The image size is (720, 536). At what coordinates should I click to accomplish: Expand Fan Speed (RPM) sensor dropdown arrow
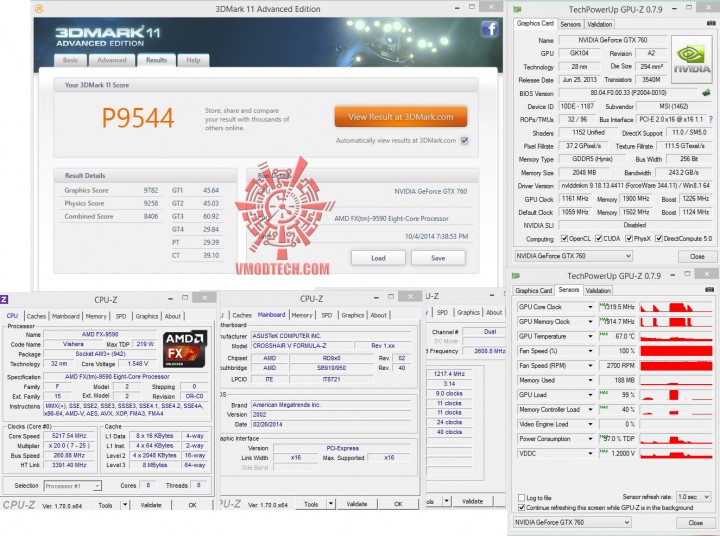coord(590,366)
